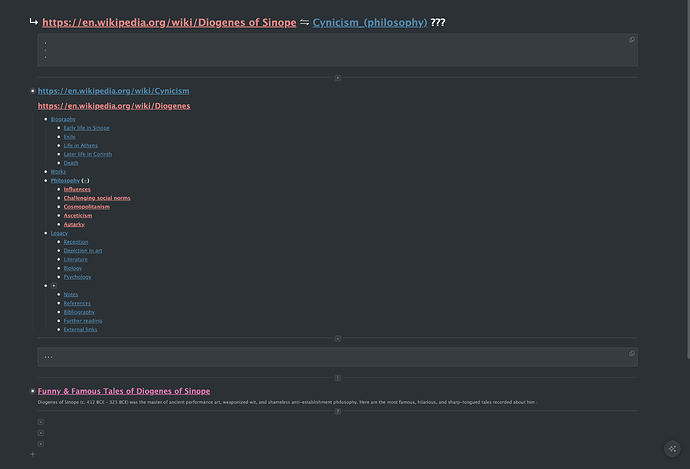Screen dimensions: 690x469
Task: Open the Bibliography link
Action: coord(79,312)
